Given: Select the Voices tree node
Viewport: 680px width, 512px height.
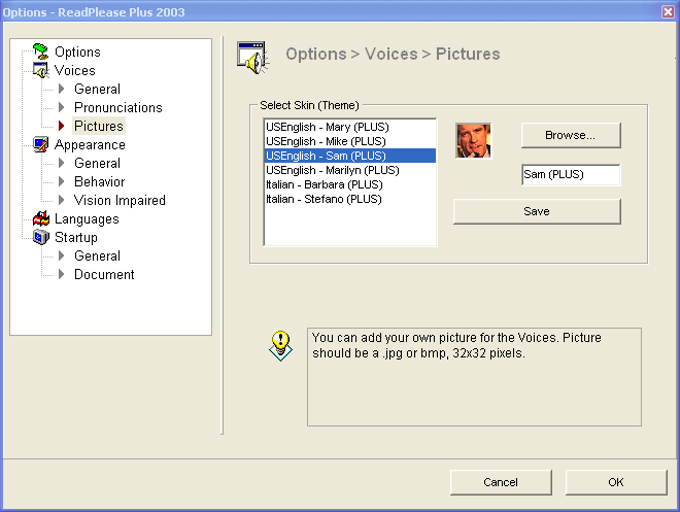Looking at the screenshot, I should tap(75, 70).
